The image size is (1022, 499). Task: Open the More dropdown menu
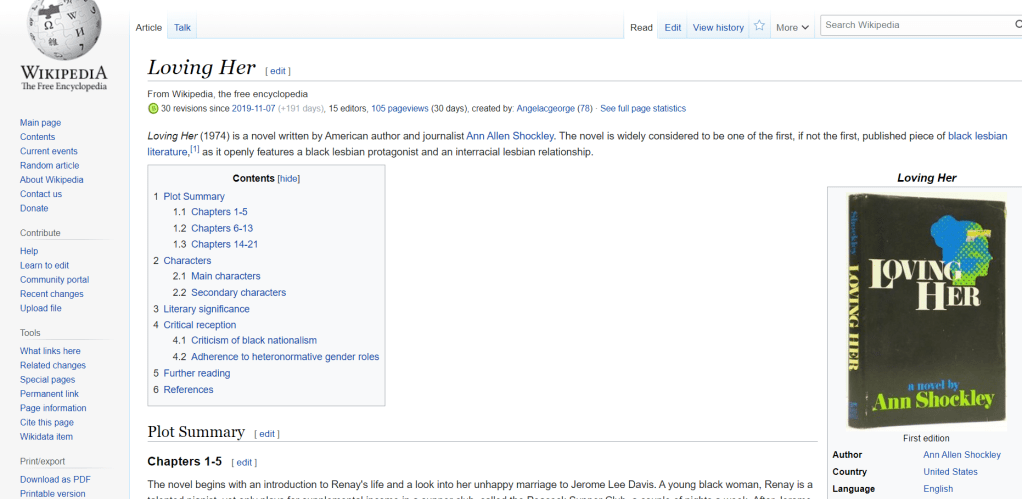[792, 27]
